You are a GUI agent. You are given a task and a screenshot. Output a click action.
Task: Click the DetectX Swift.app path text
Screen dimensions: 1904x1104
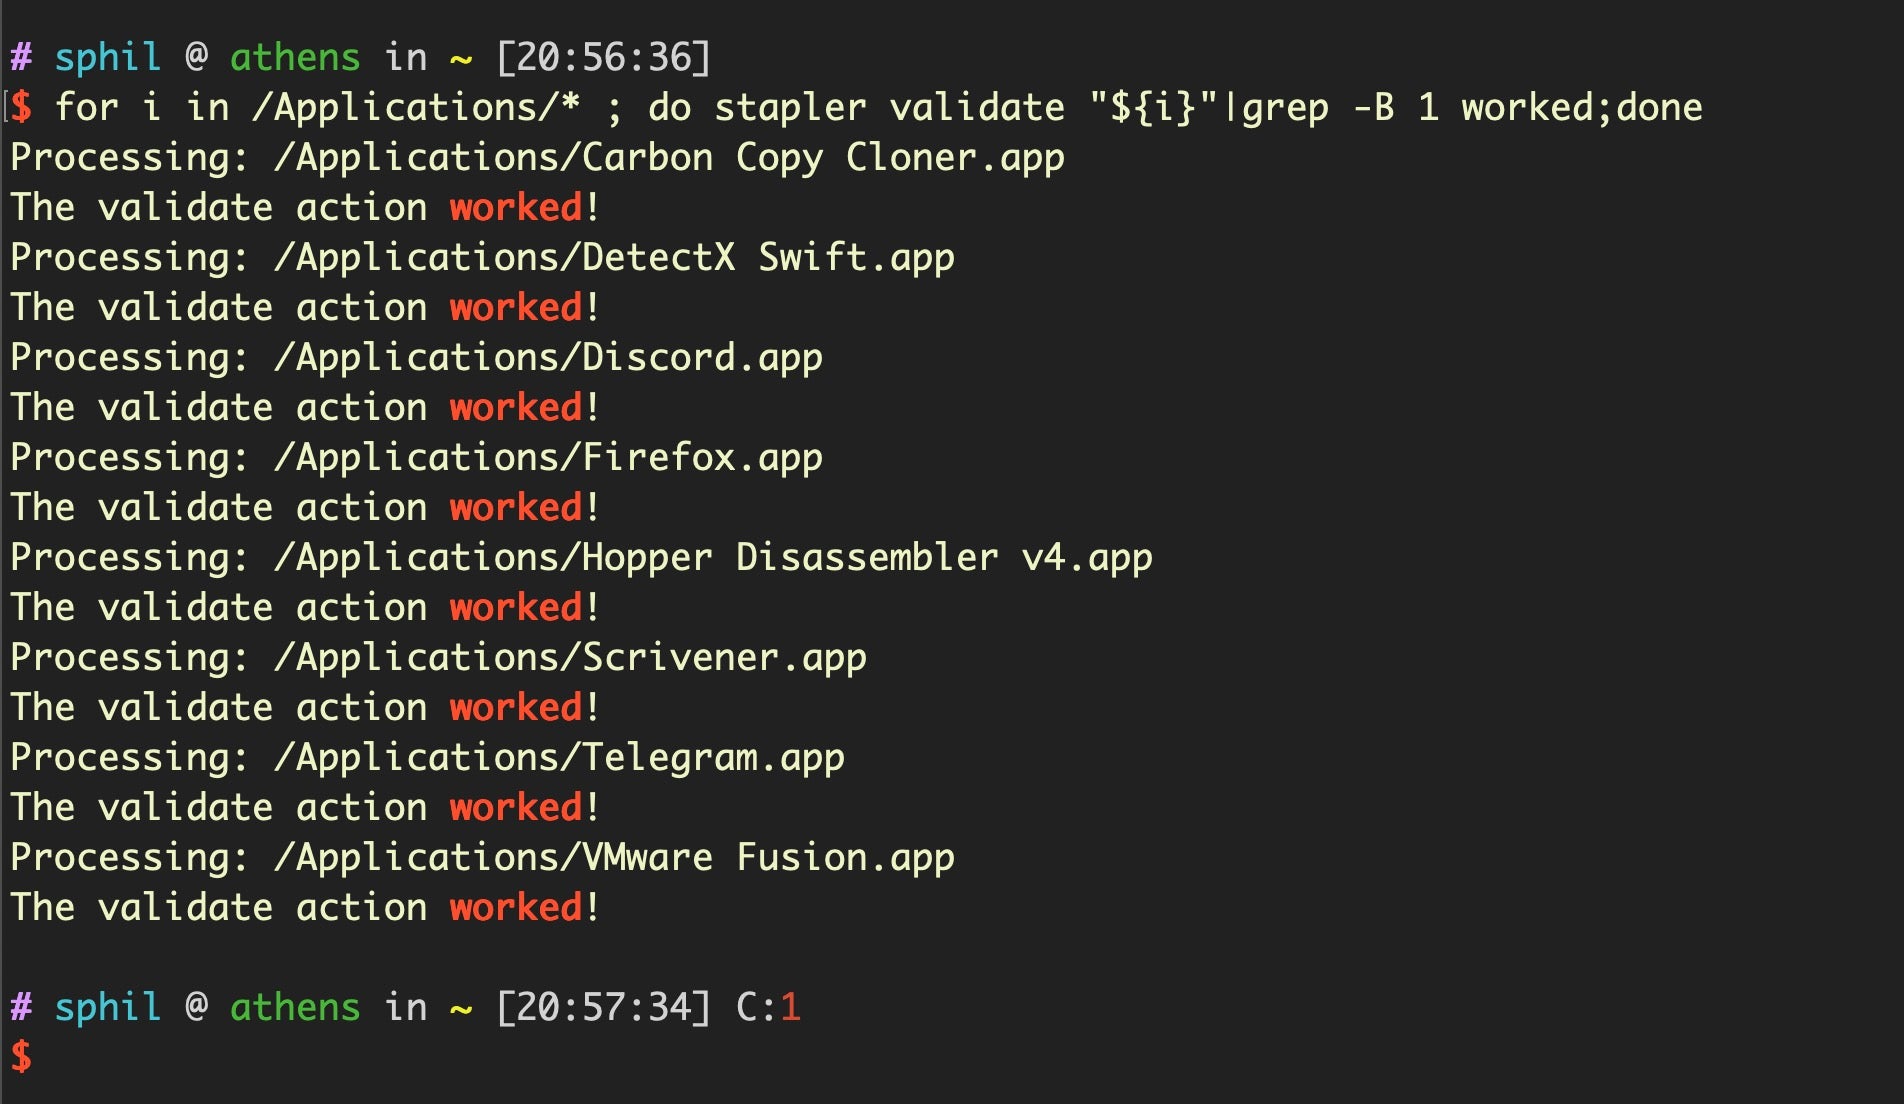614,258
